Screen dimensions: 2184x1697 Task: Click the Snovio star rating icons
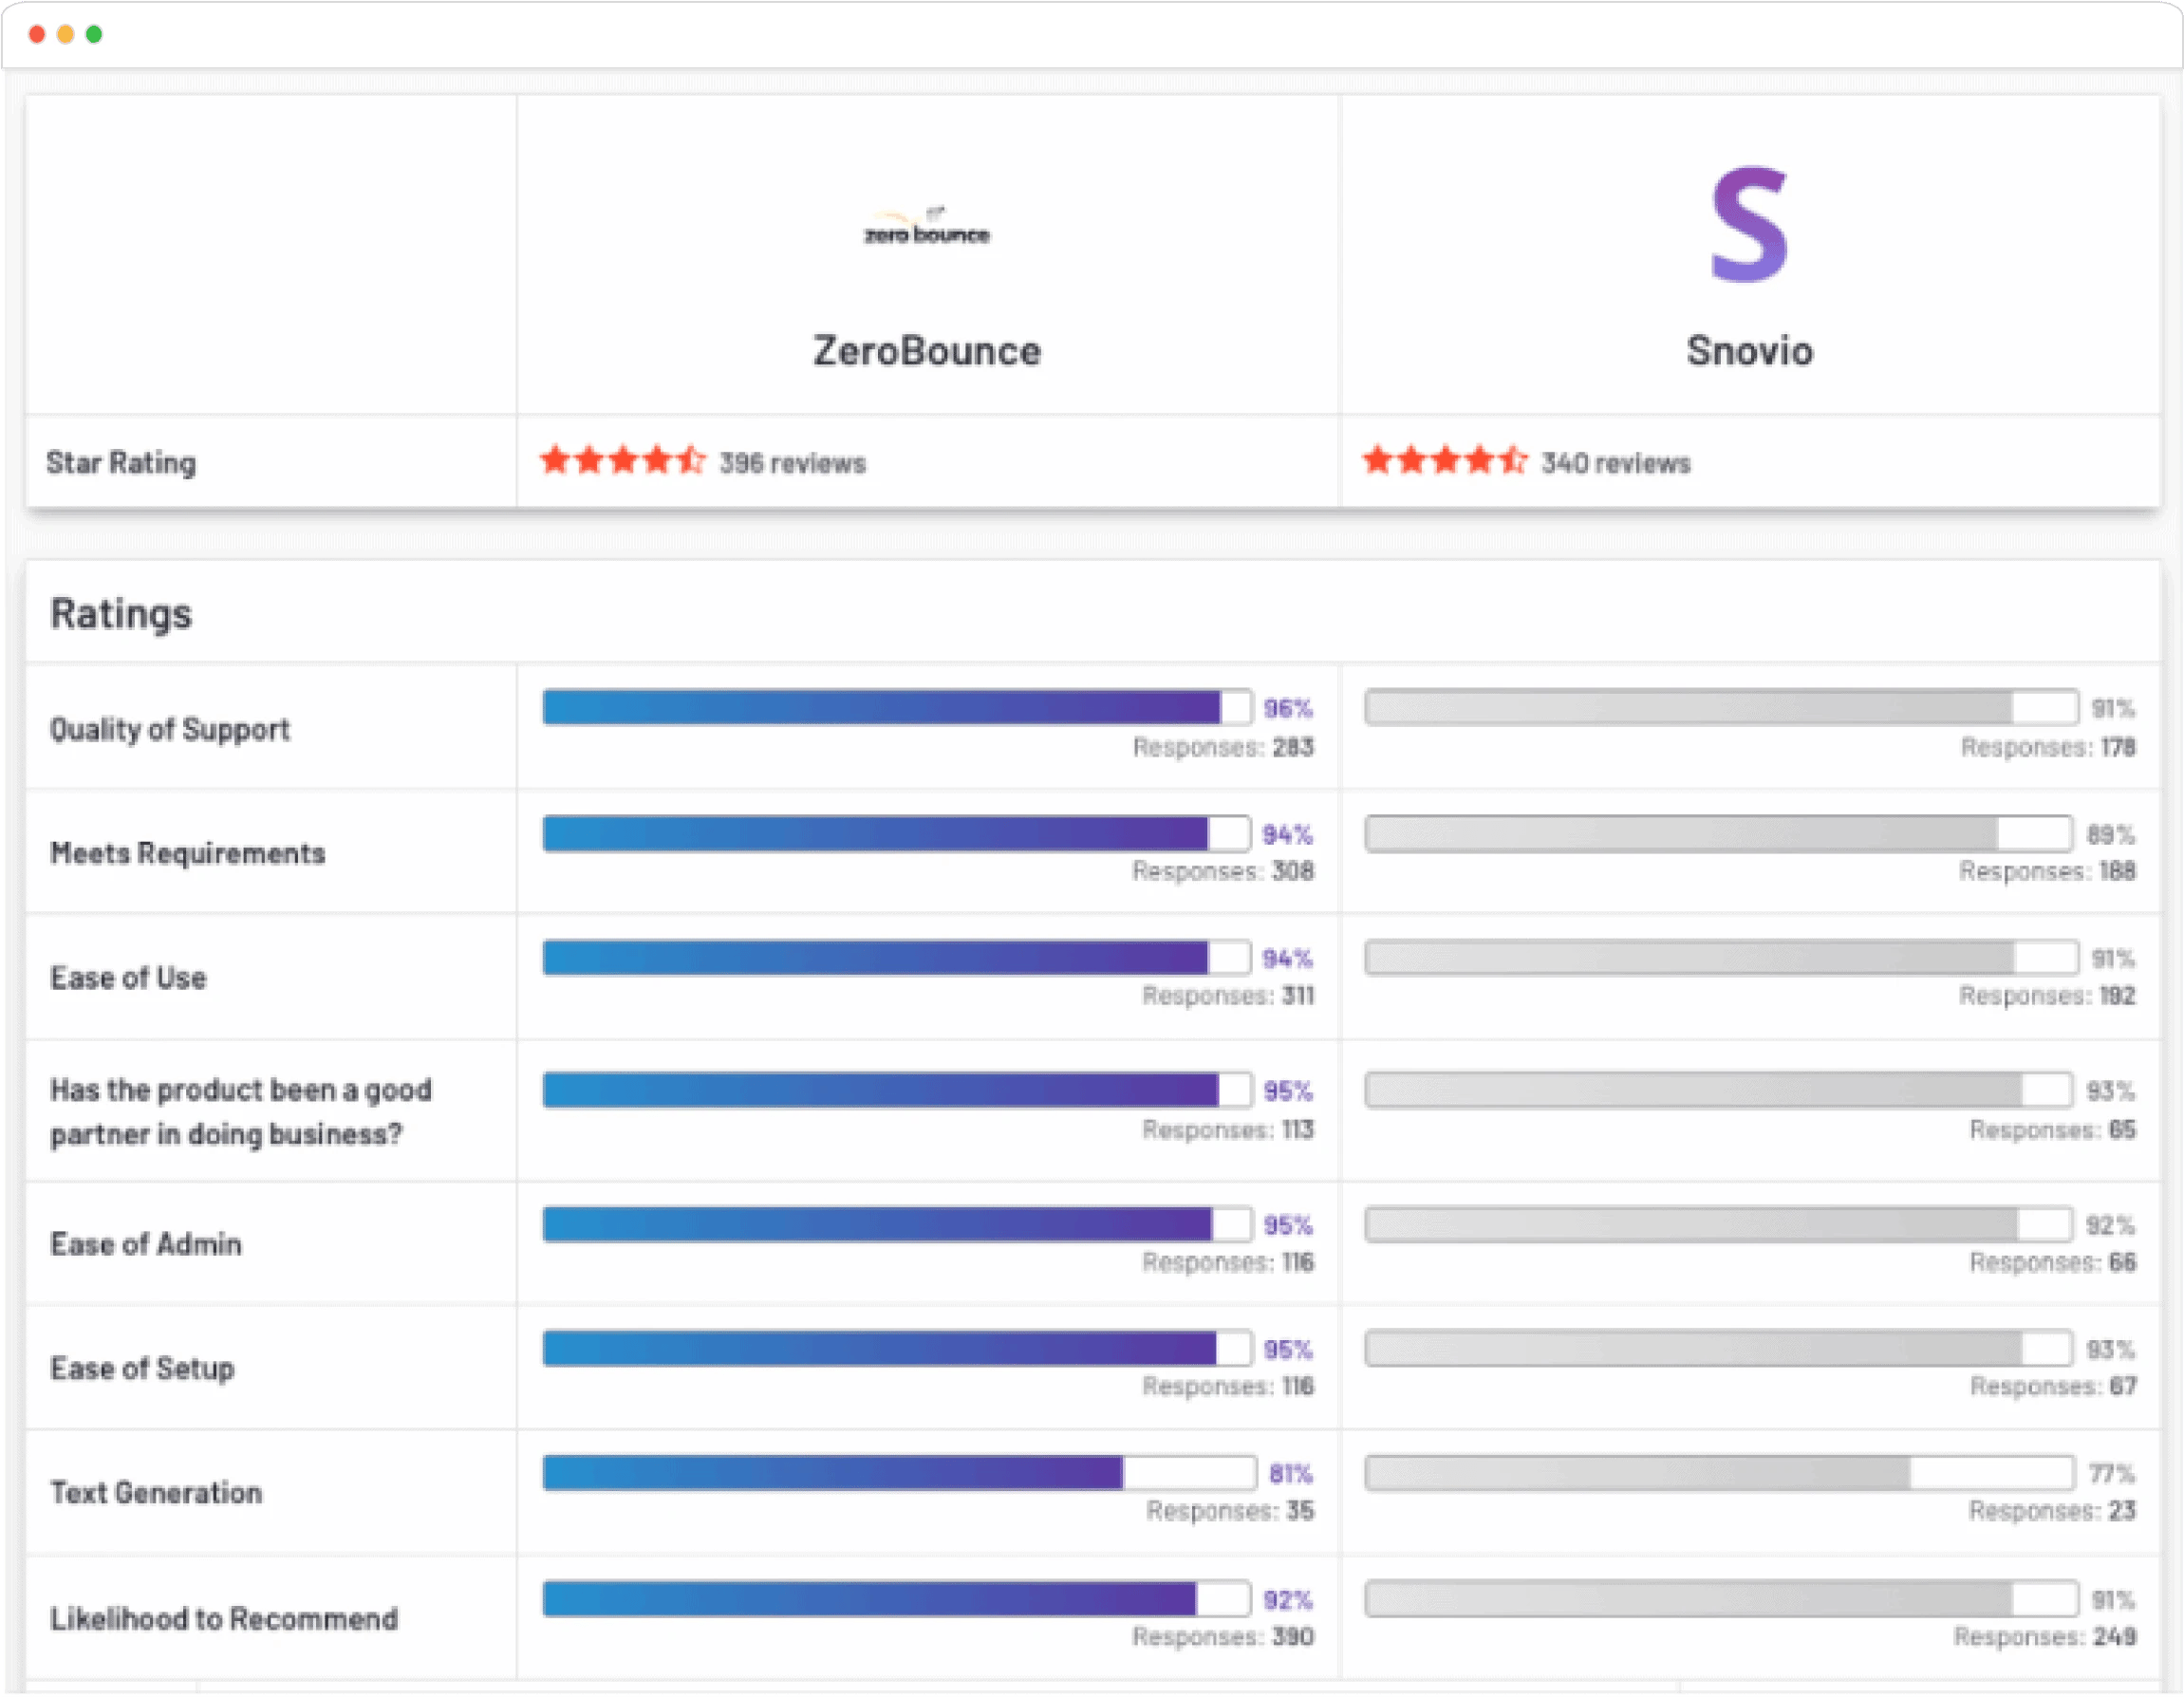[x=1444, y=462]
